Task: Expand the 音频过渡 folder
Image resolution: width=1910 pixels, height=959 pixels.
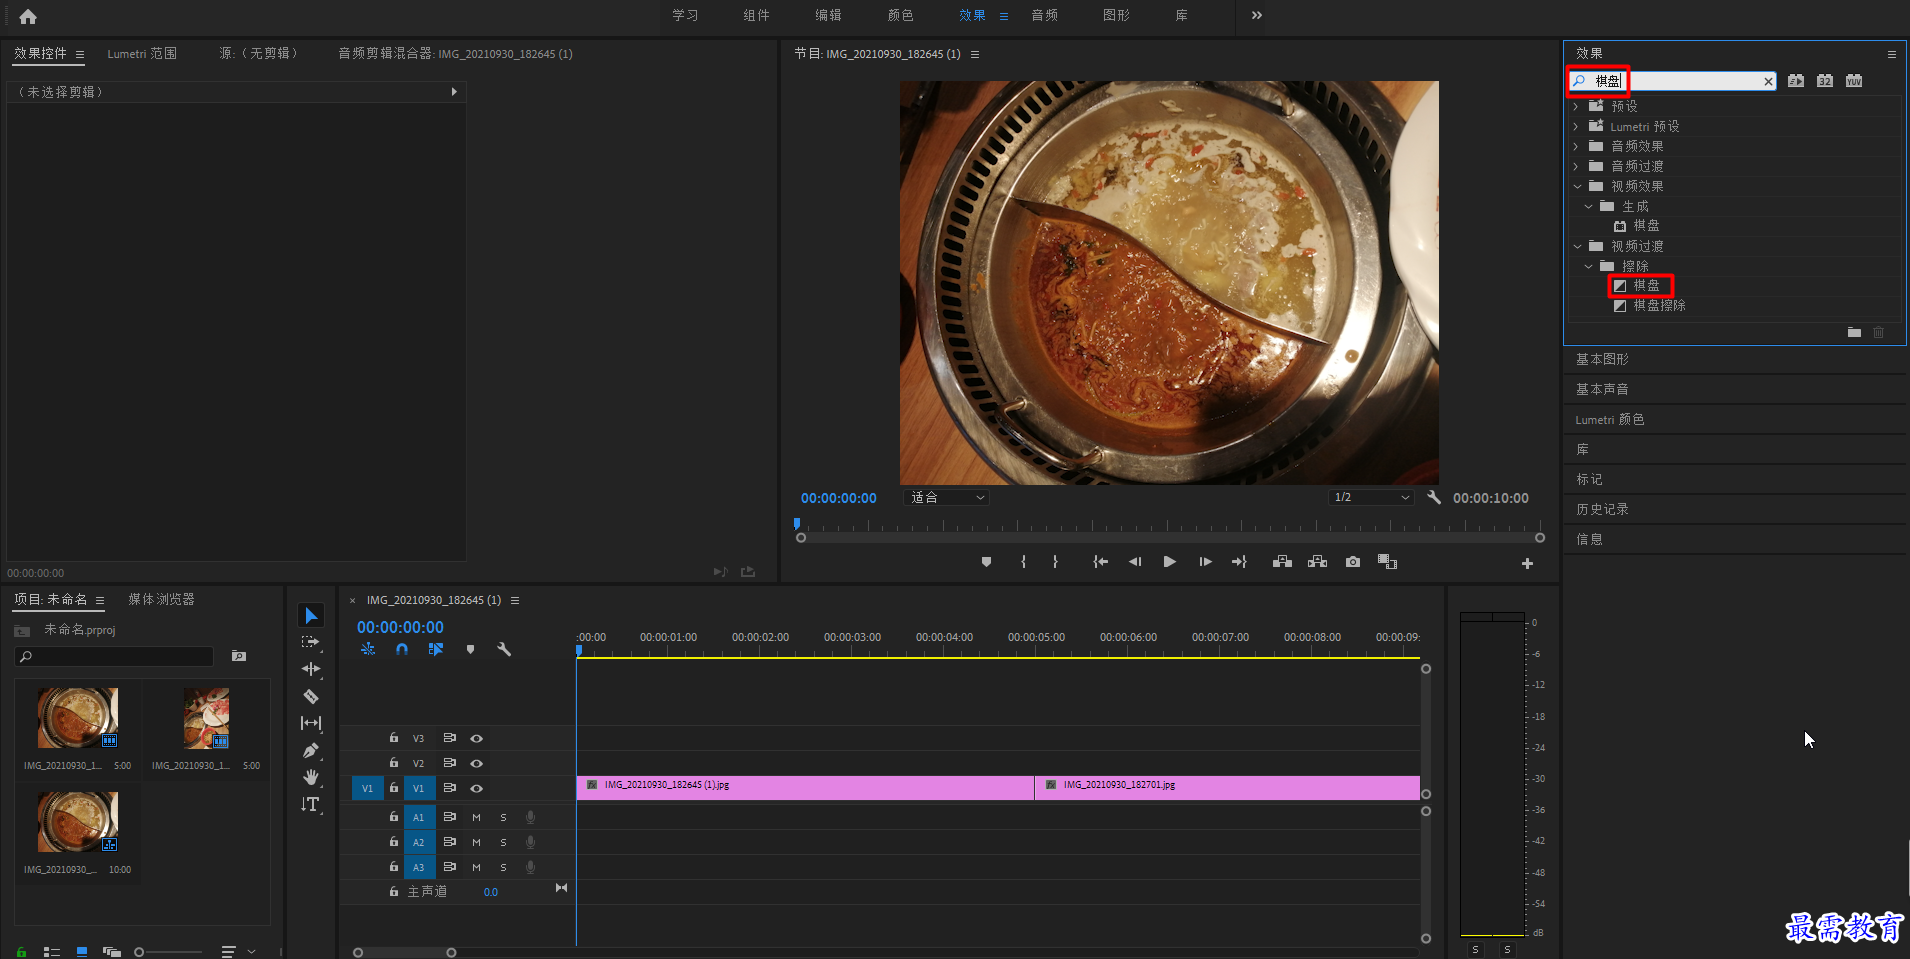Action: click(1576, 166)
